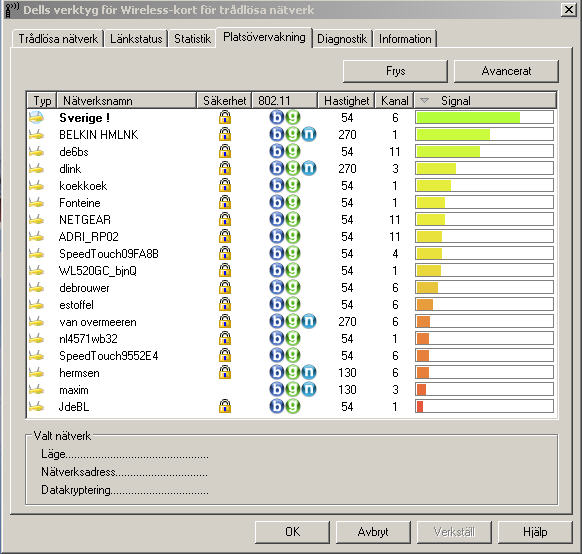Select the network named WL520GC_bjnQ

click(x=98, y=271)
